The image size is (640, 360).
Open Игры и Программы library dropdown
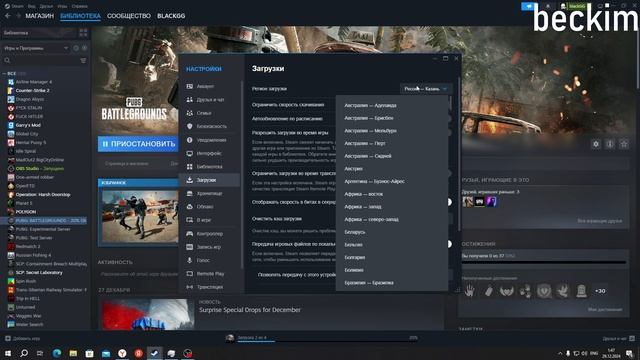point(36,48)
